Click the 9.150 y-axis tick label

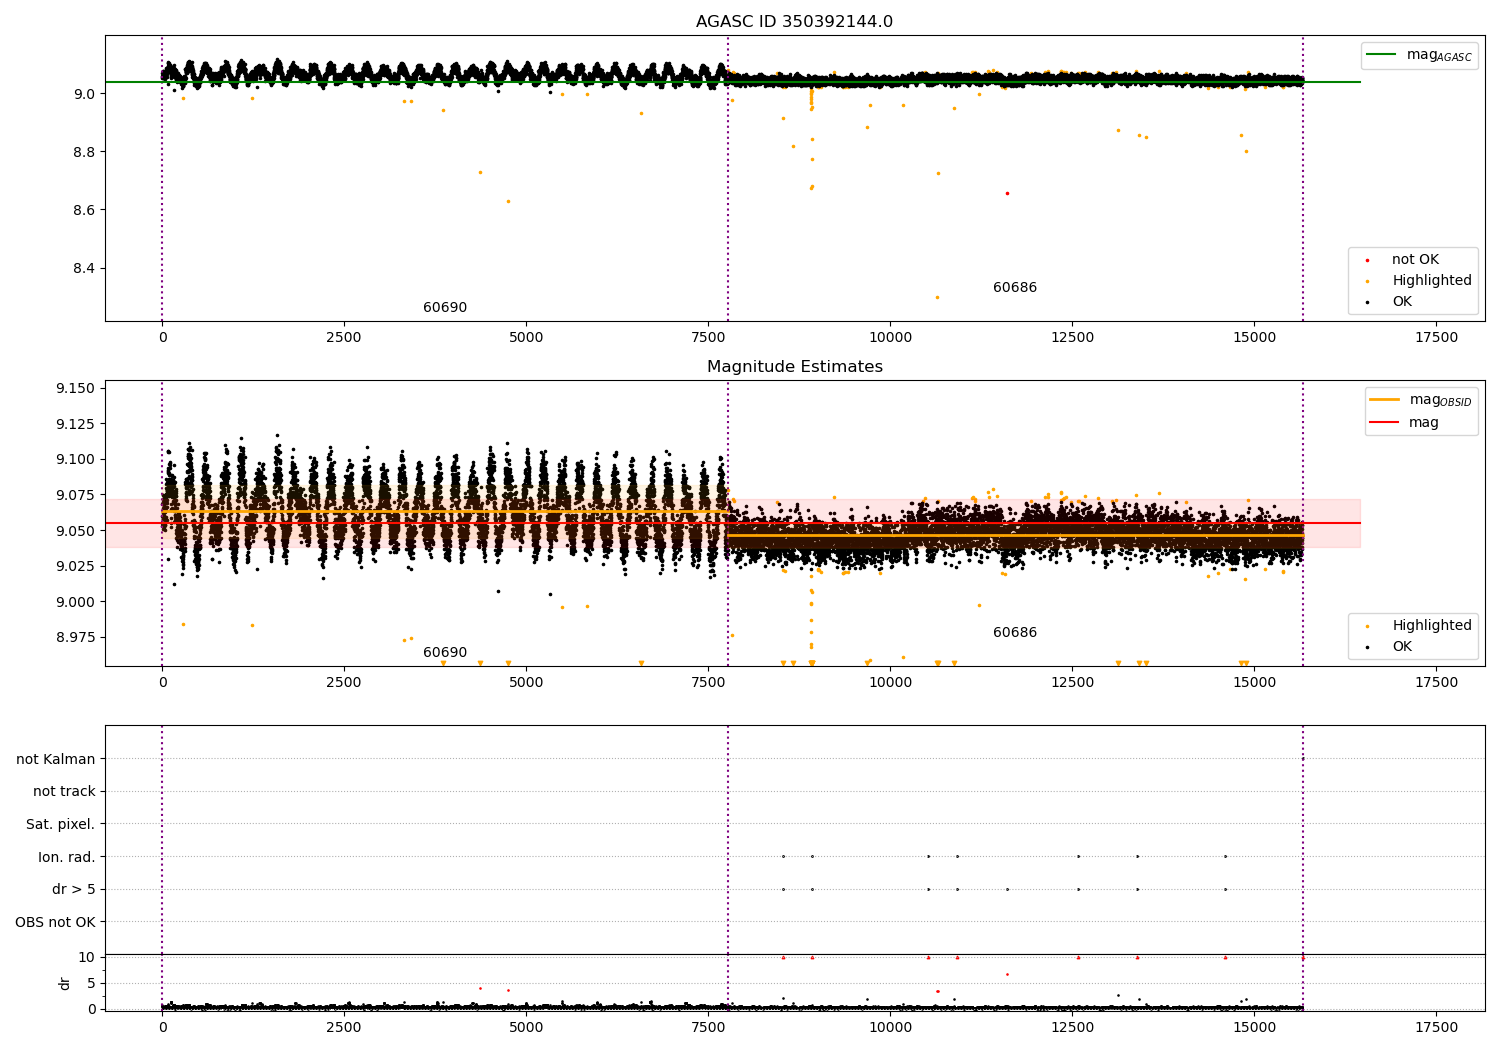[76, 388]
